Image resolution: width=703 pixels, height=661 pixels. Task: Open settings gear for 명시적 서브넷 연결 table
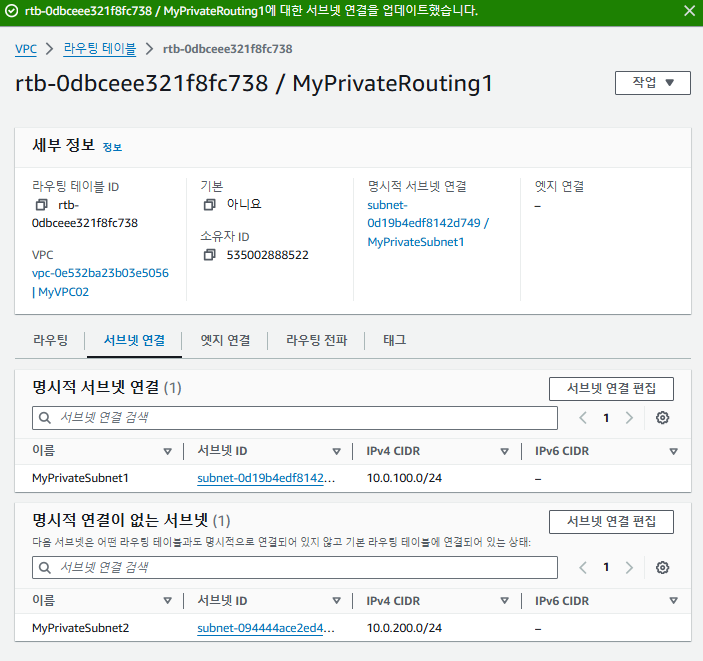[x=662, y=418]
